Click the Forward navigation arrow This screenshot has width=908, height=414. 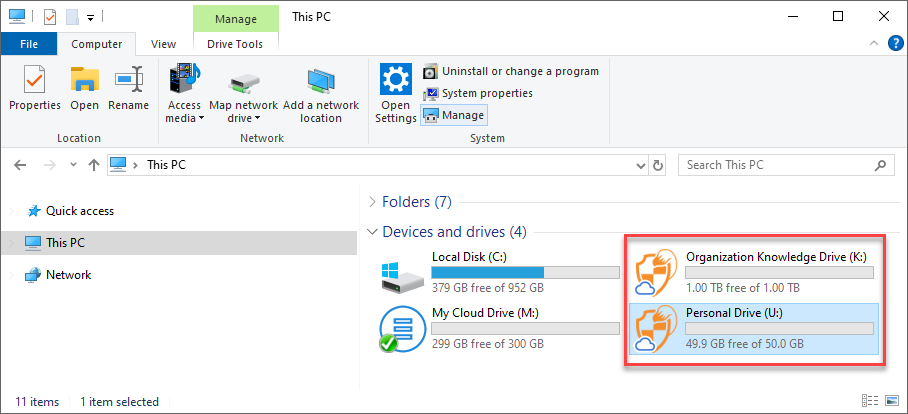(x=50, y=165)
